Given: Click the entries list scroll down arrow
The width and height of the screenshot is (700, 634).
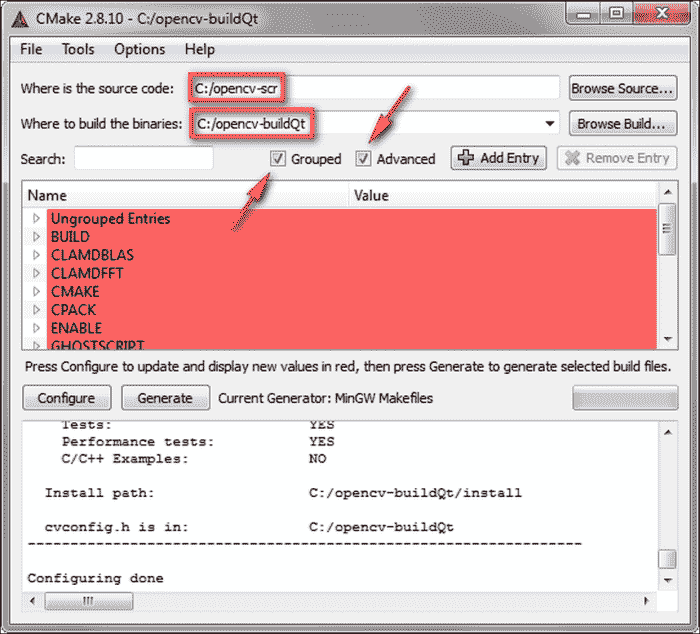Looking at the screenshot, I should 668,339.
